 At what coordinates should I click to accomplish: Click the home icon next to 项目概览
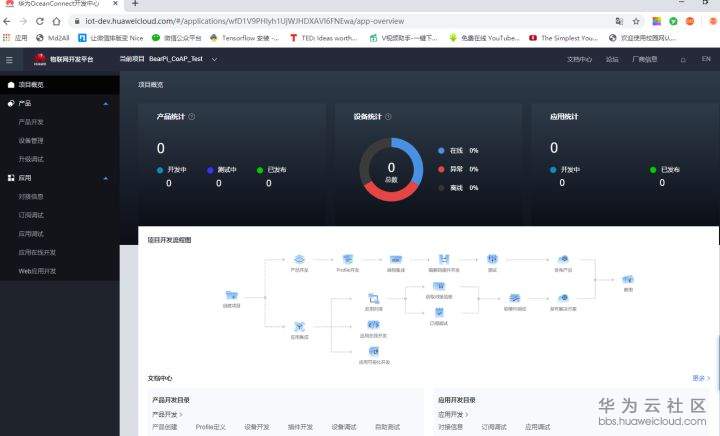tap(11, 84)
